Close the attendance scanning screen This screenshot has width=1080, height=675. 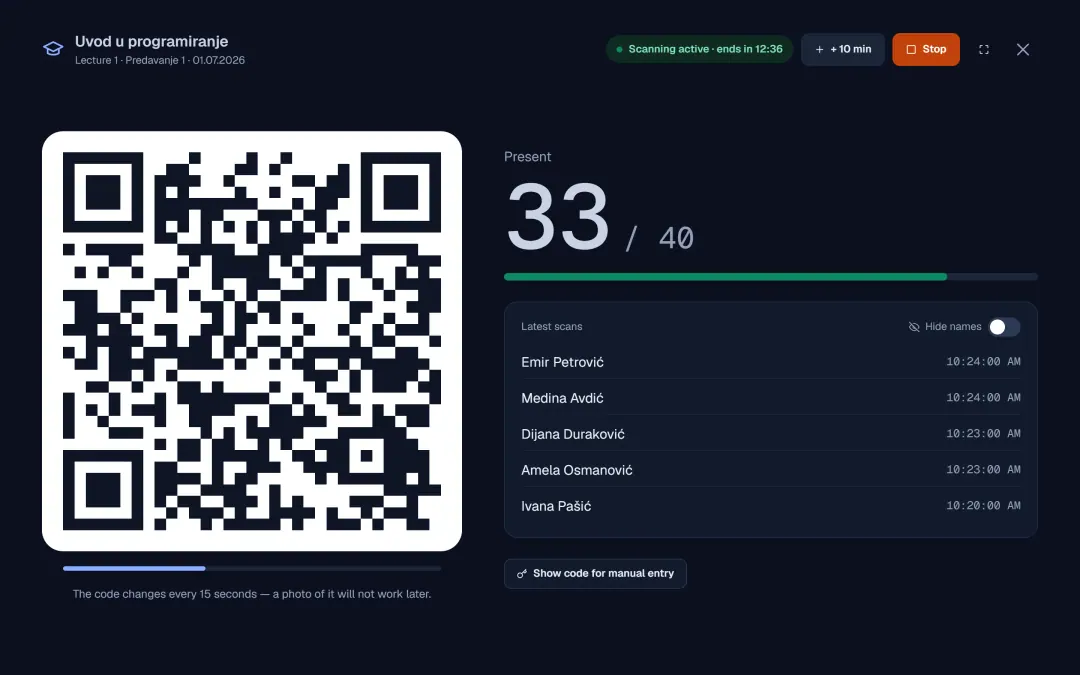point(1023,50)
